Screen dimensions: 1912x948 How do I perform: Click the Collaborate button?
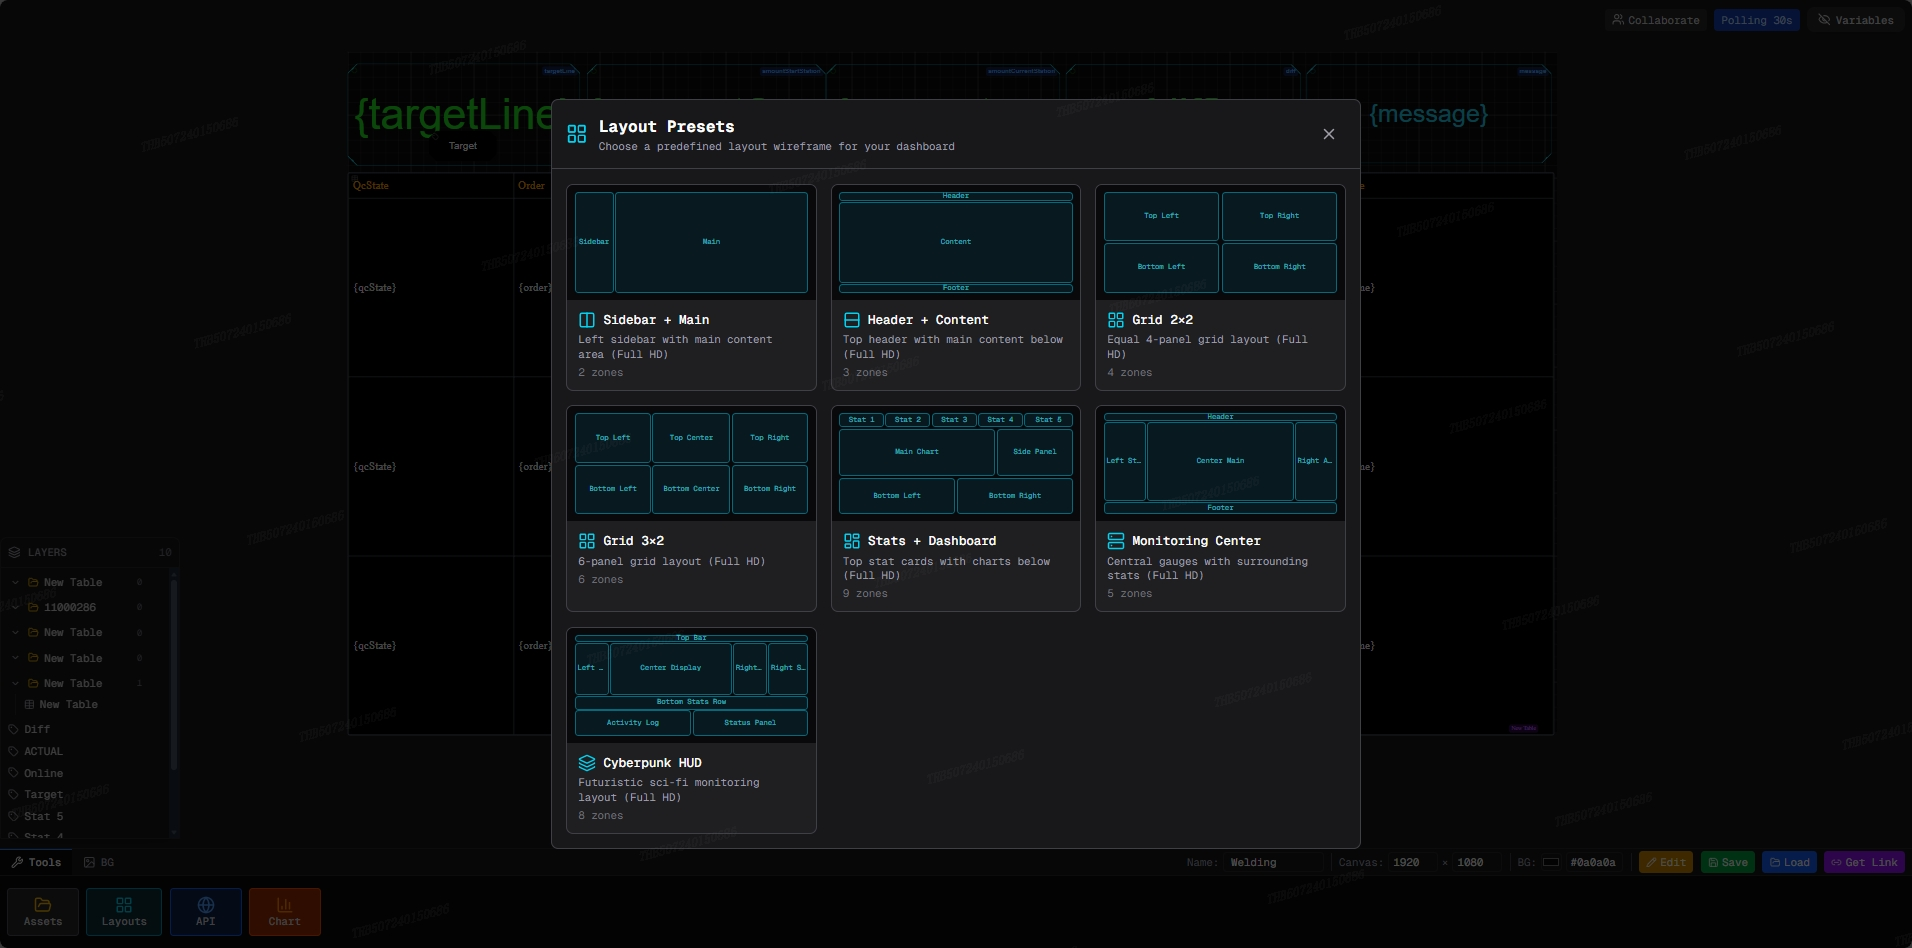point(1655,20)
